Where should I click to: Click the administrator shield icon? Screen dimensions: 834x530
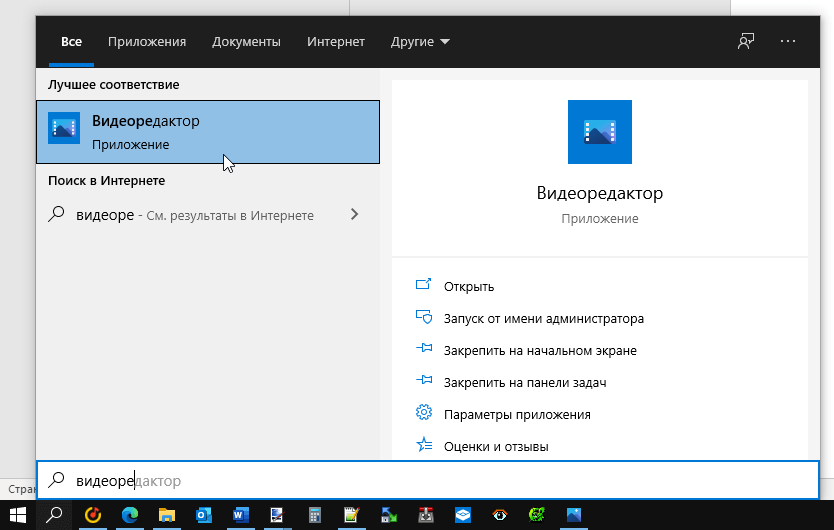[424, 317]
